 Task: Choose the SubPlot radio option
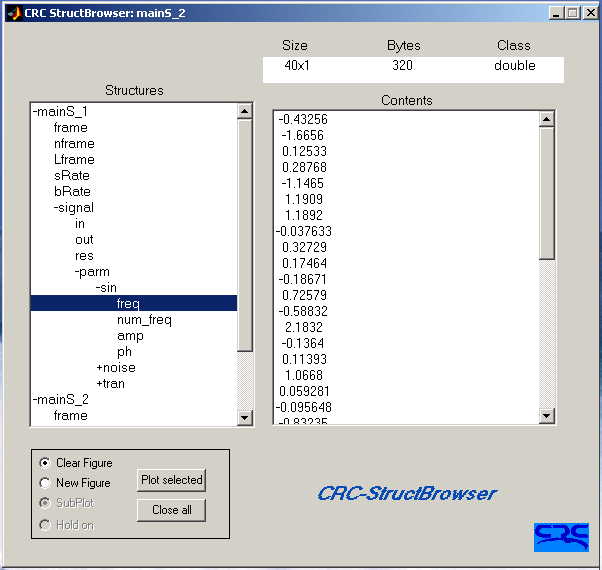pyautogui.click(x=45, y=503)
